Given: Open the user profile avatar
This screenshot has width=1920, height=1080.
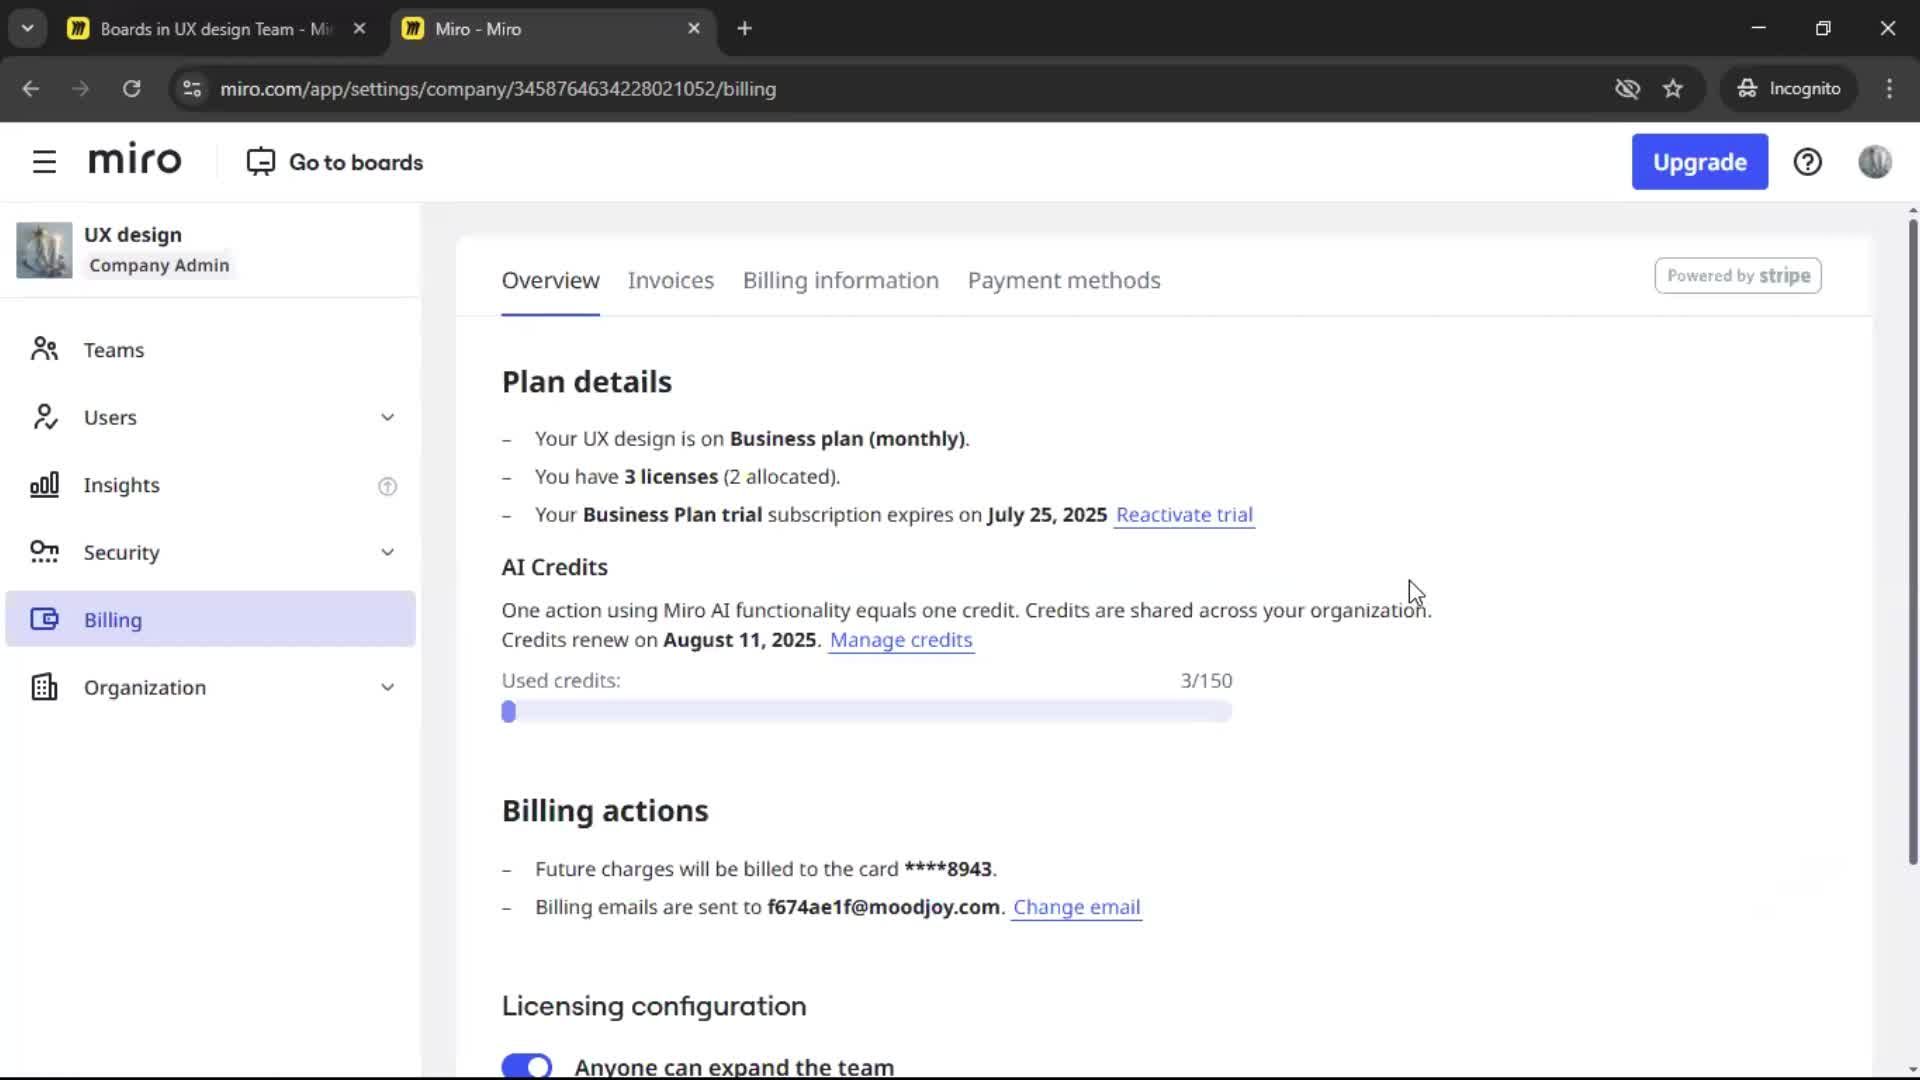Looking at the screenshot, I should (x=1874, y=162).
